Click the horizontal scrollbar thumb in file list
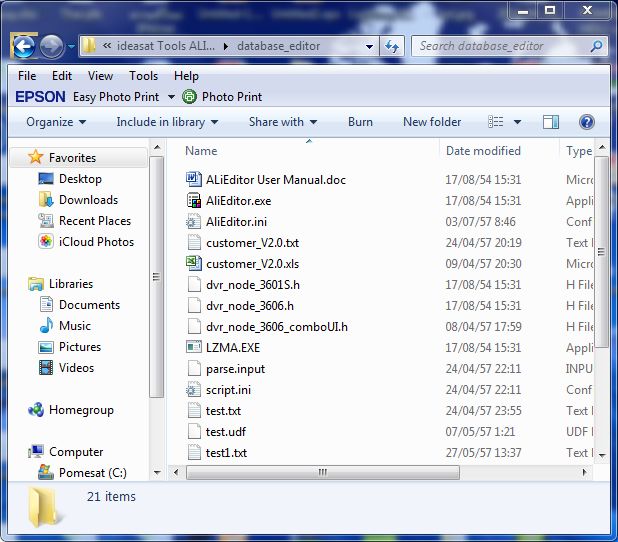This screenshot has height=542, width=618. click(322, 472)
